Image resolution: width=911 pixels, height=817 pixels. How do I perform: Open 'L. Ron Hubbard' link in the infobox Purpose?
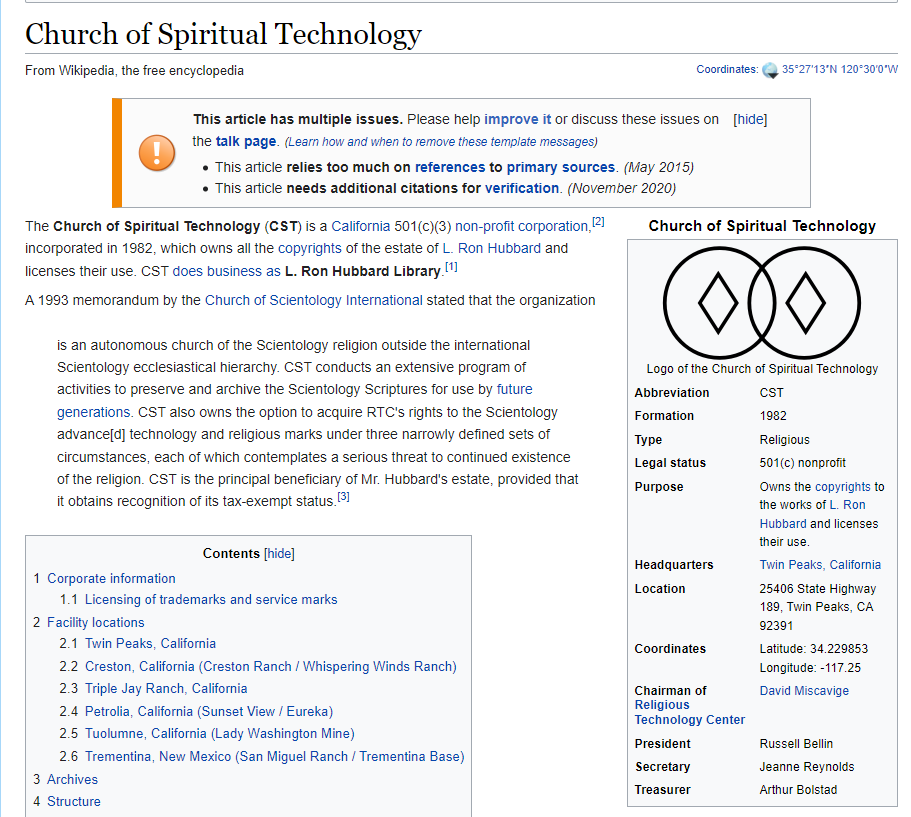coord(812,514)
